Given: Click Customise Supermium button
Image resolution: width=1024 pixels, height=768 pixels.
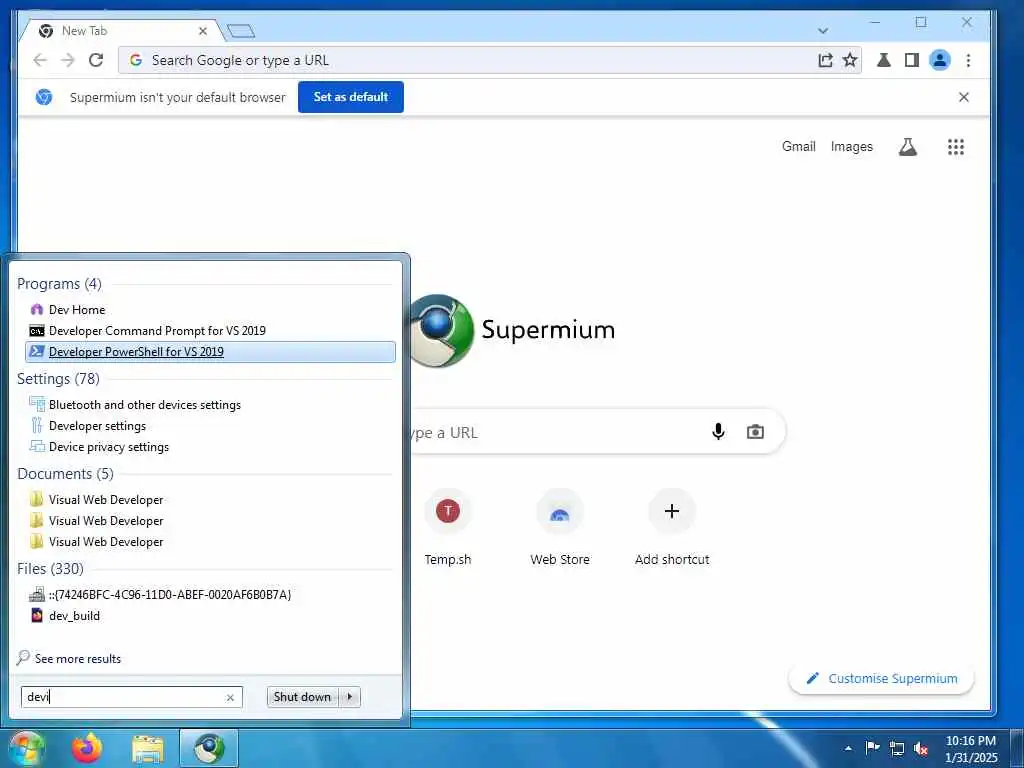Looking at the screenshot, I should click(882, 679).
